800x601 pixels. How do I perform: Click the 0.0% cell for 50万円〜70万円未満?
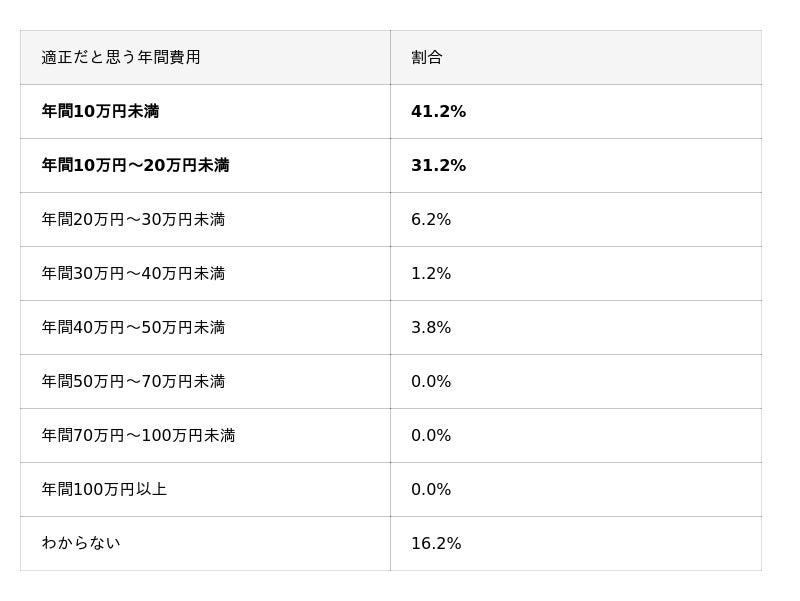pos(431,382)
